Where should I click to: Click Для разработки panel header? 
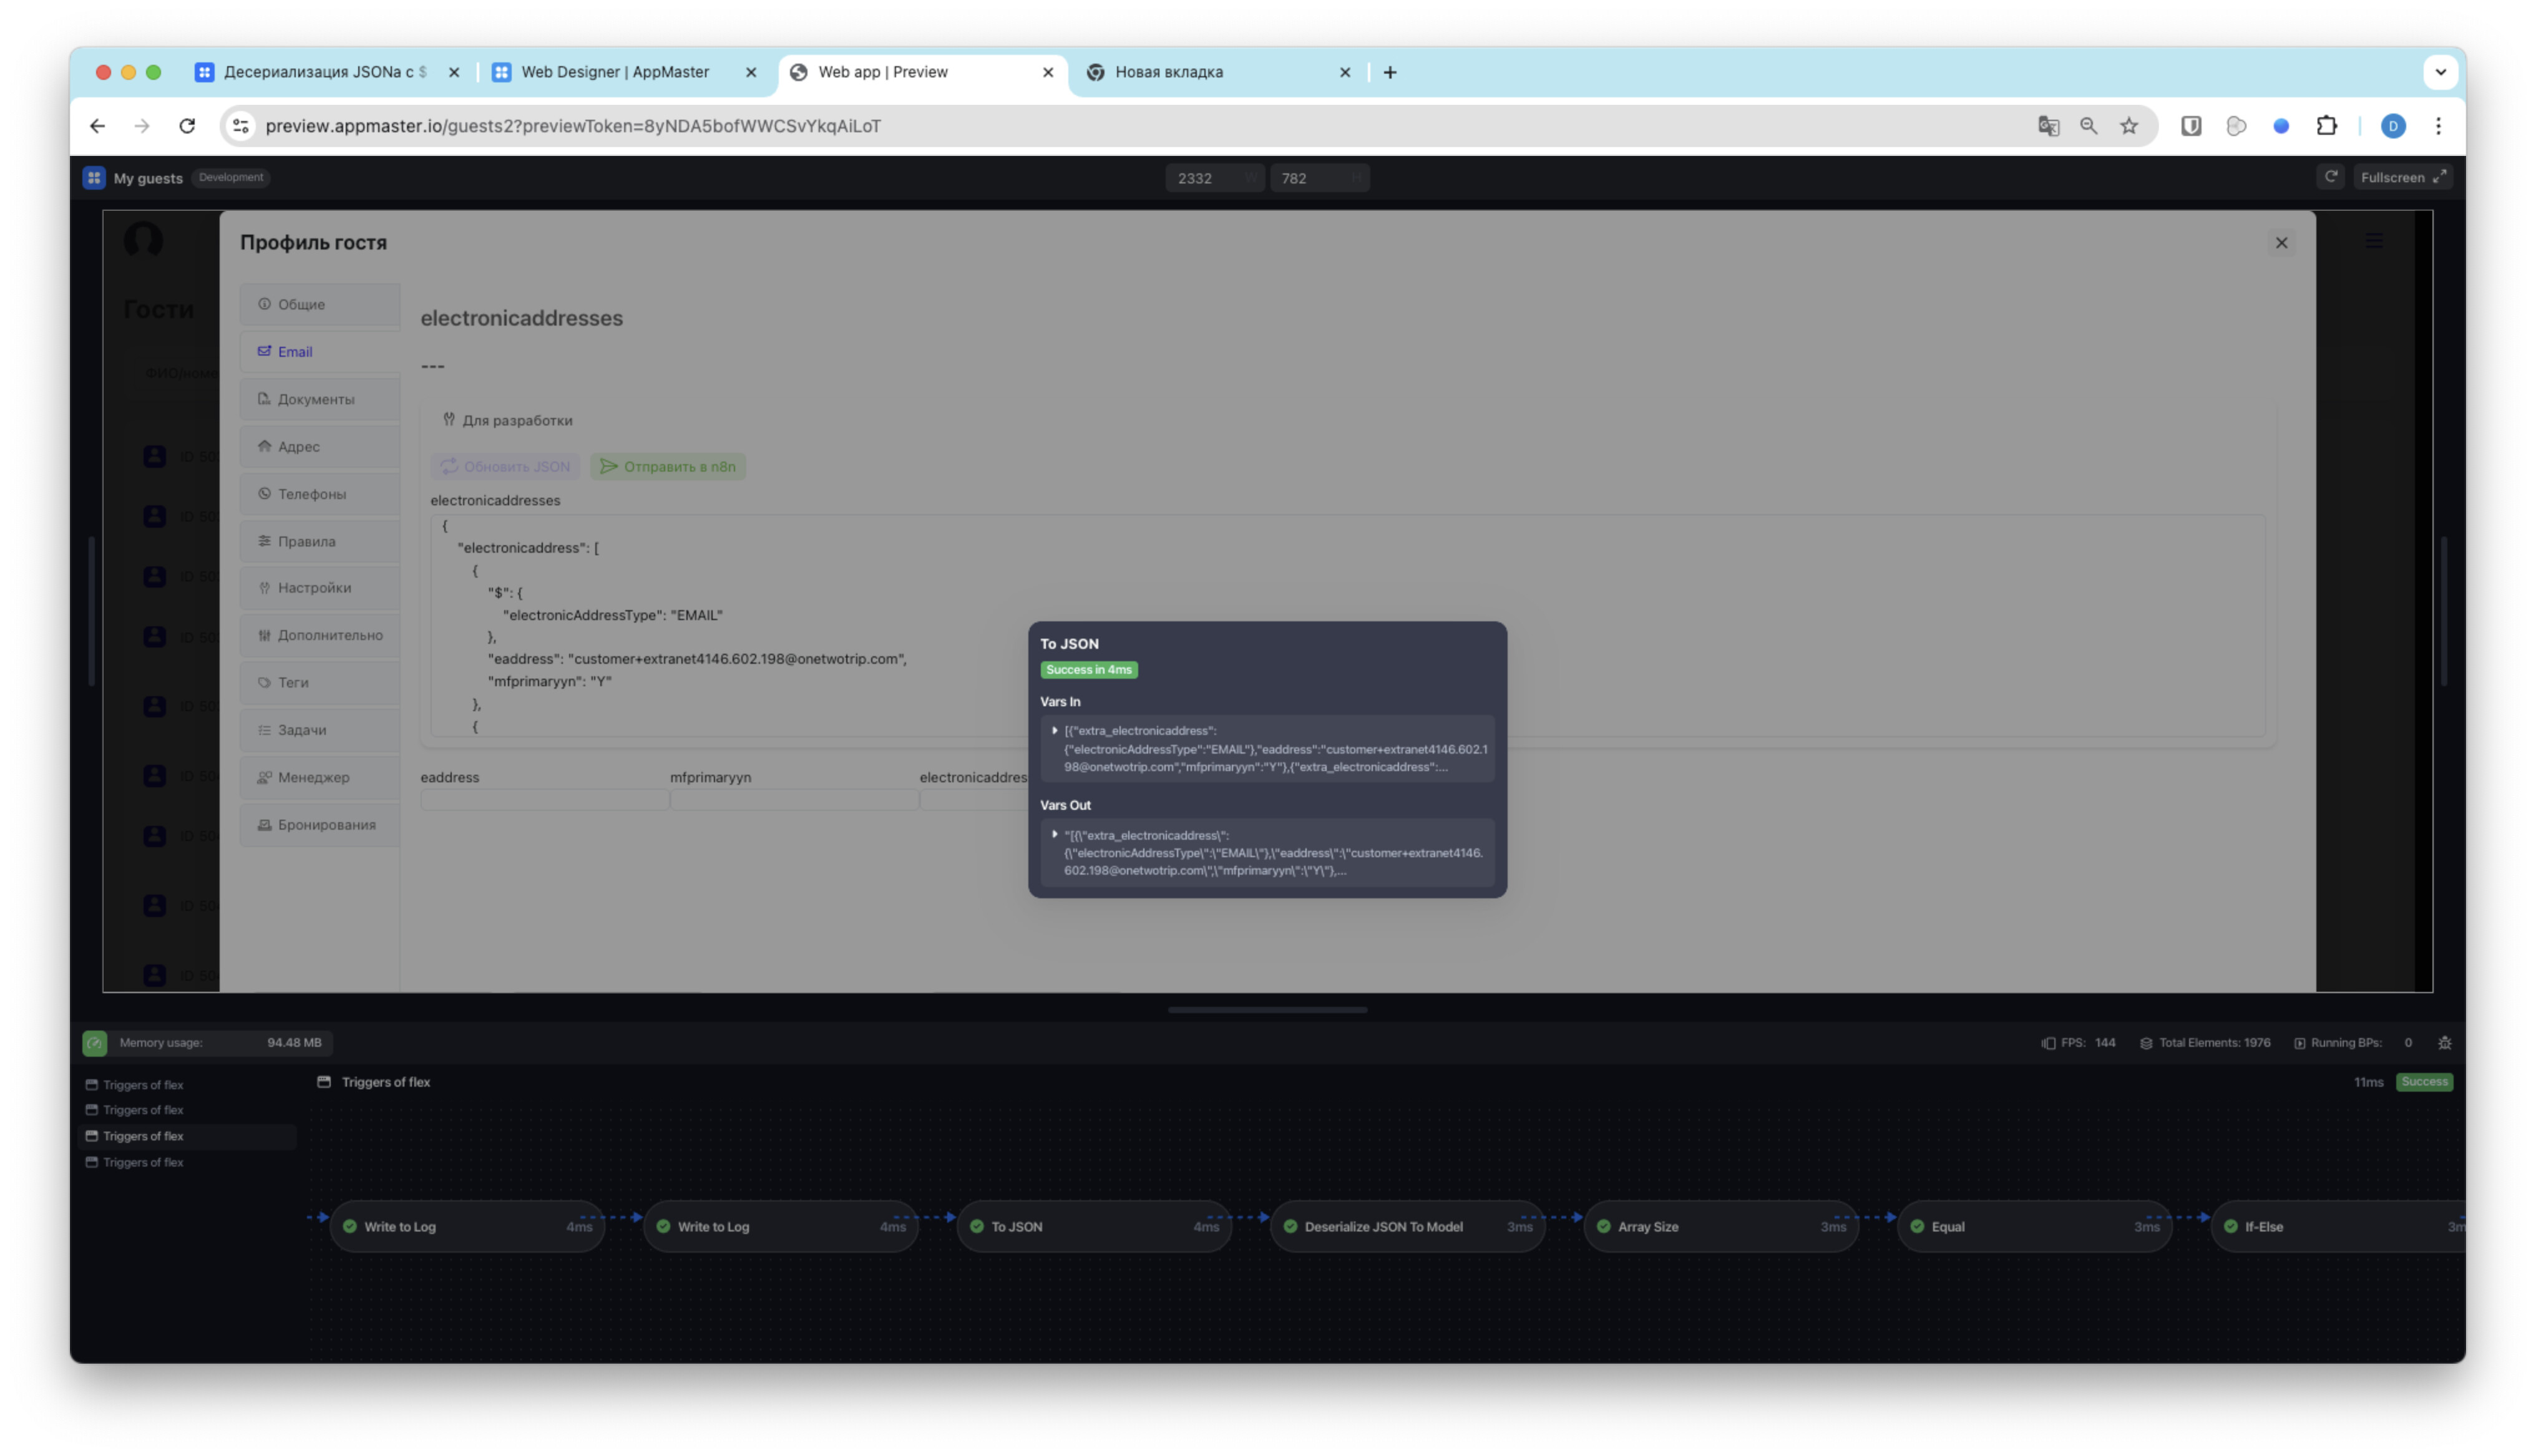508,420
